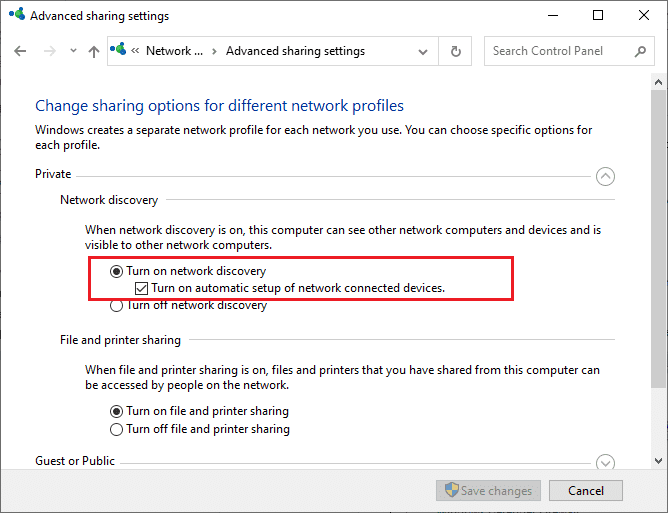Click the up one level arrow
The width and height of the screenshot is (668, 513).
click(x=94, y=52)
